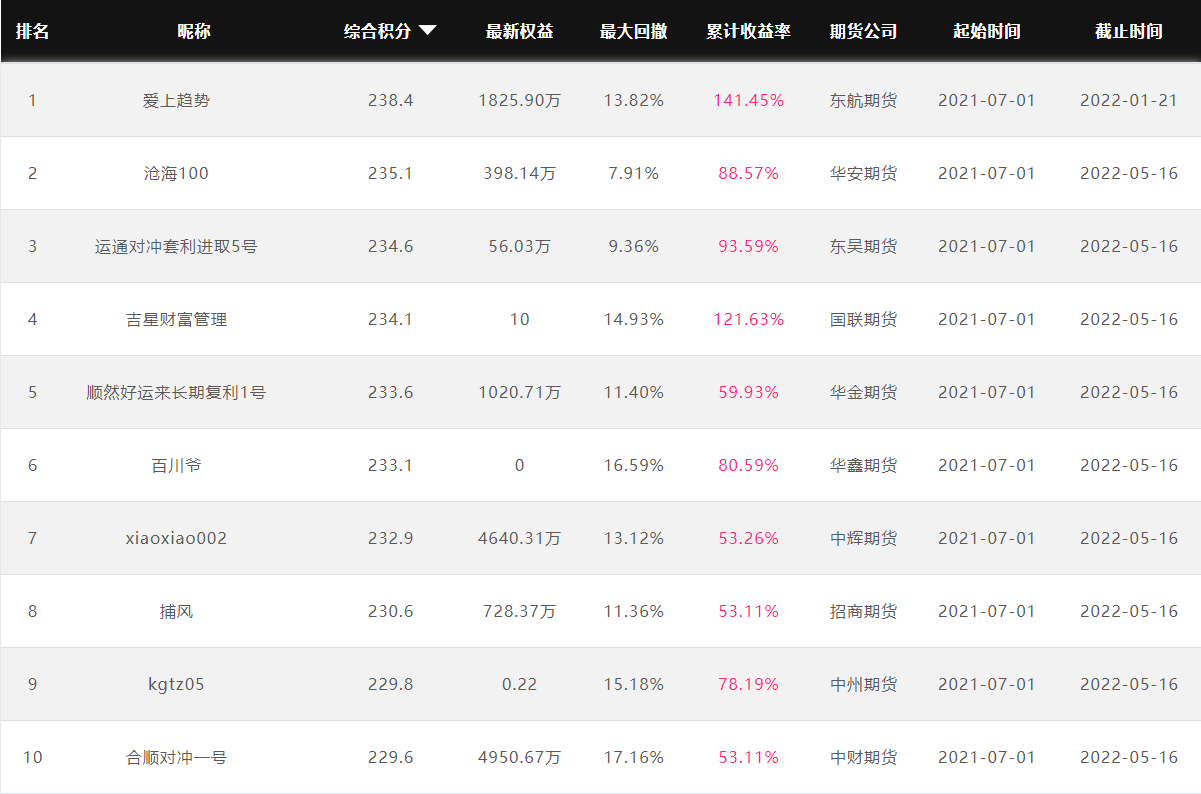
Task: Click the company 国联期货
Action: click(x=864, y=319)
